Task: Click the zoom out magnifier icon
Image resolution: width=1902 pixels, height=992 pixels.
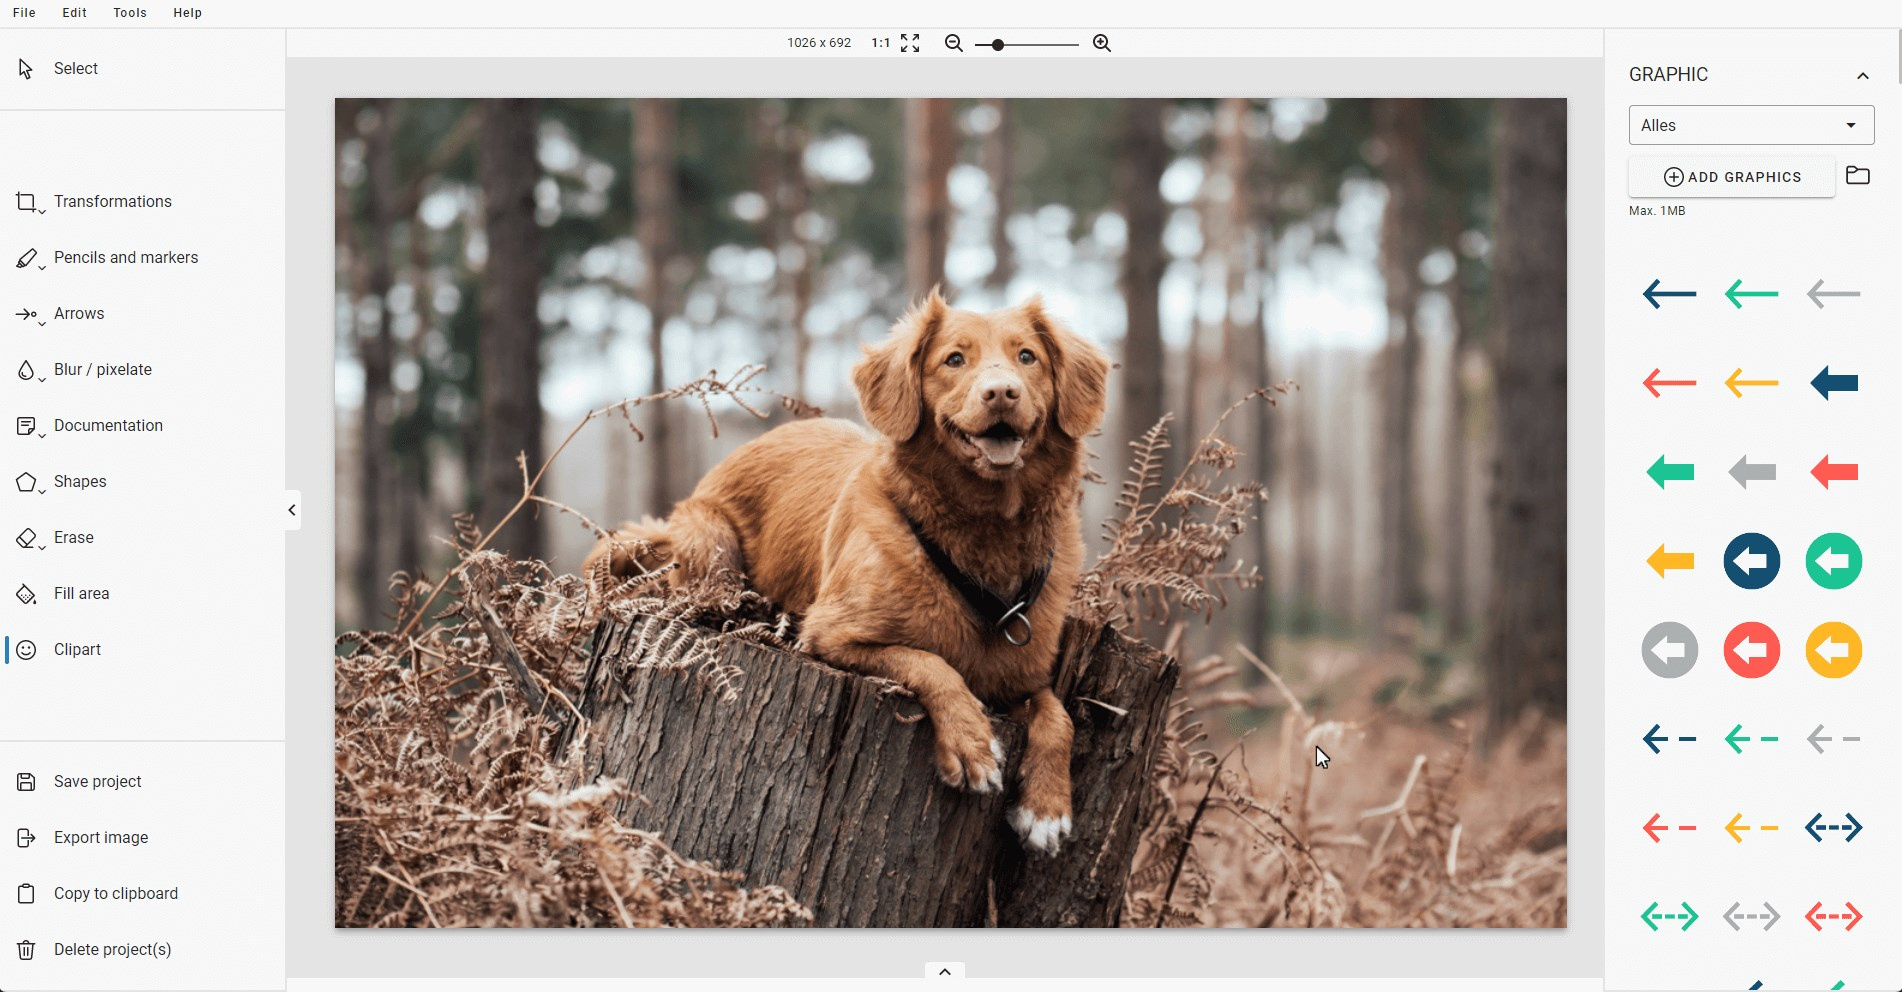Action: 953,44
